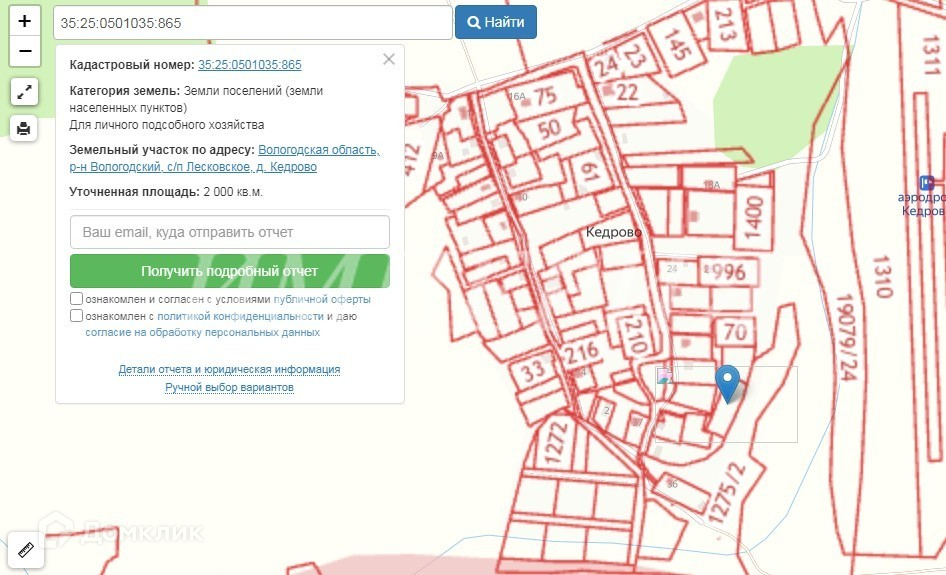Open the Вологодская область address link
This screenshot has width=946, height=575.
(x=318, y=150)
